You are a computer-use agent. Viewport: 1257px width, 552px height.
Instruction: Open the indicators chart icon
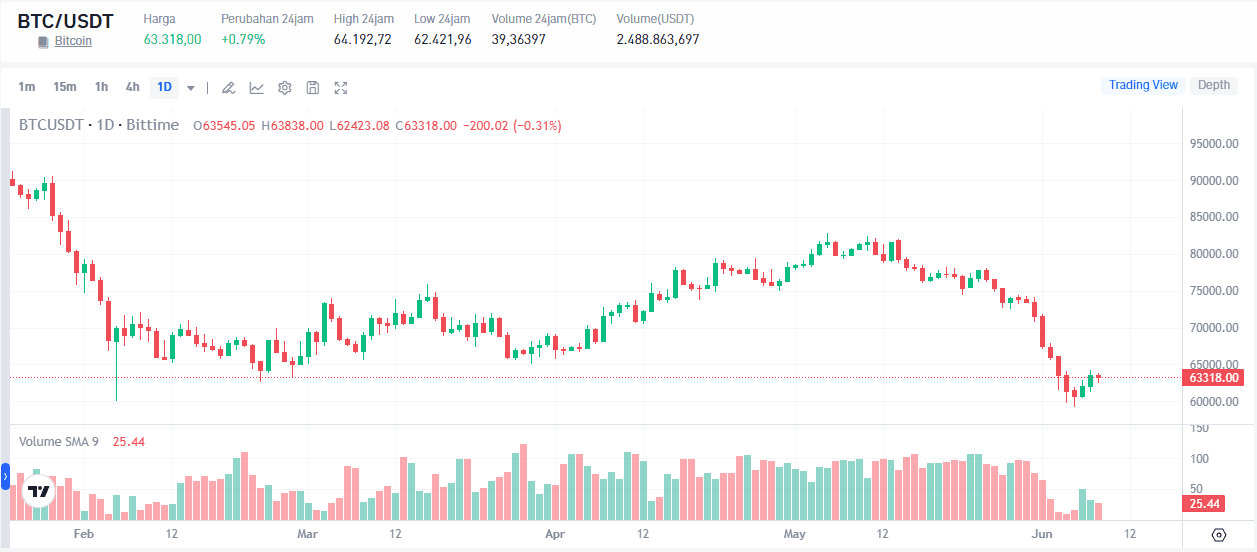coord(257,87)
